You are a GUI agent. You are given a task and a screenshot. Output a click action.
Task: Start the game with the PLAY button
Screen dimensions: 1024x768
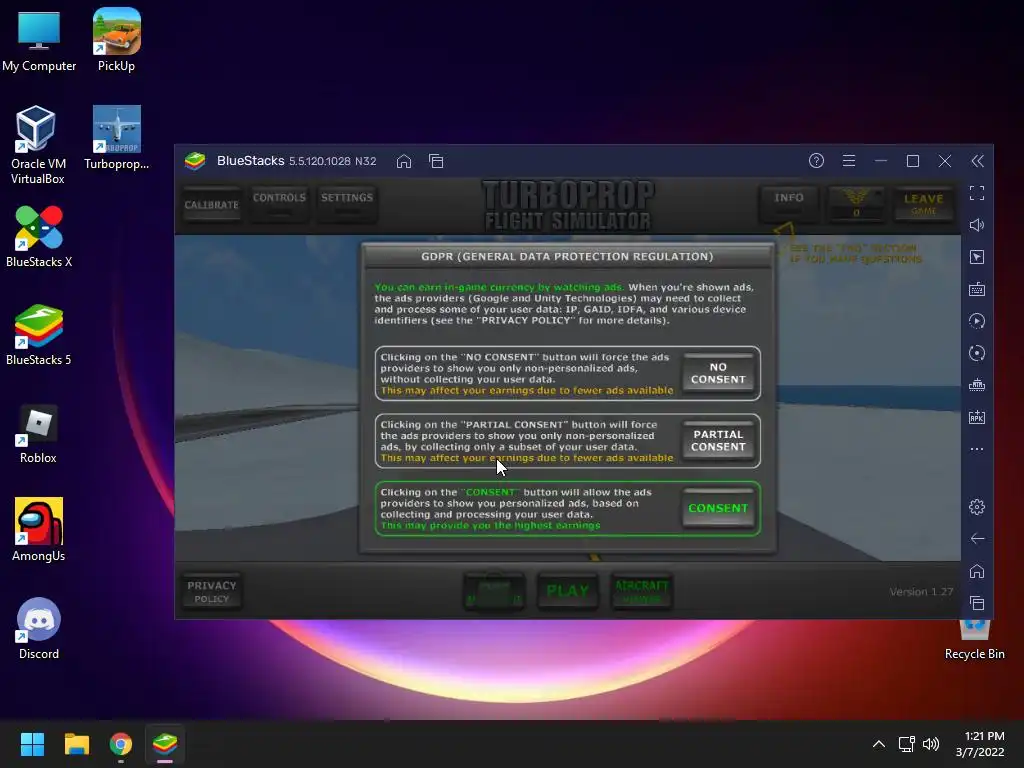tap(568, 591)
